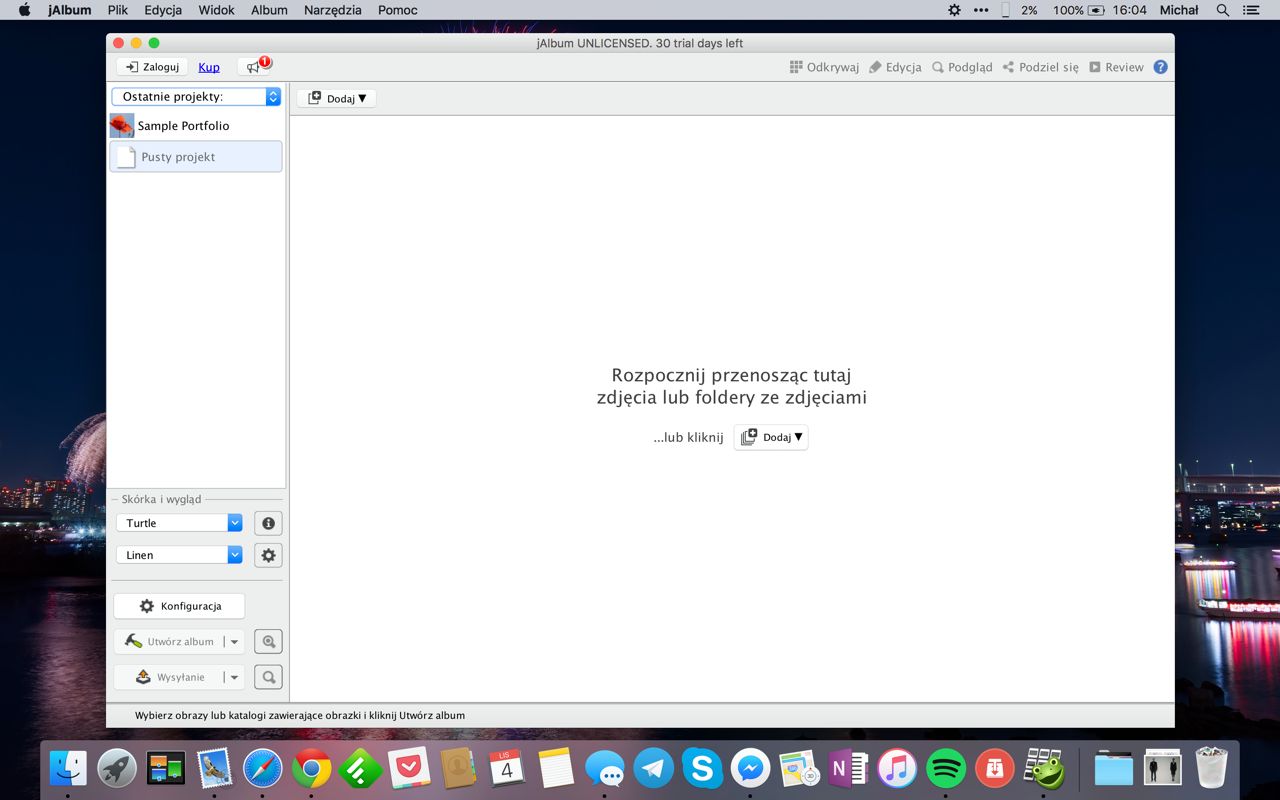
Task: Open Feedly from the dock
Action: [360, 768]
